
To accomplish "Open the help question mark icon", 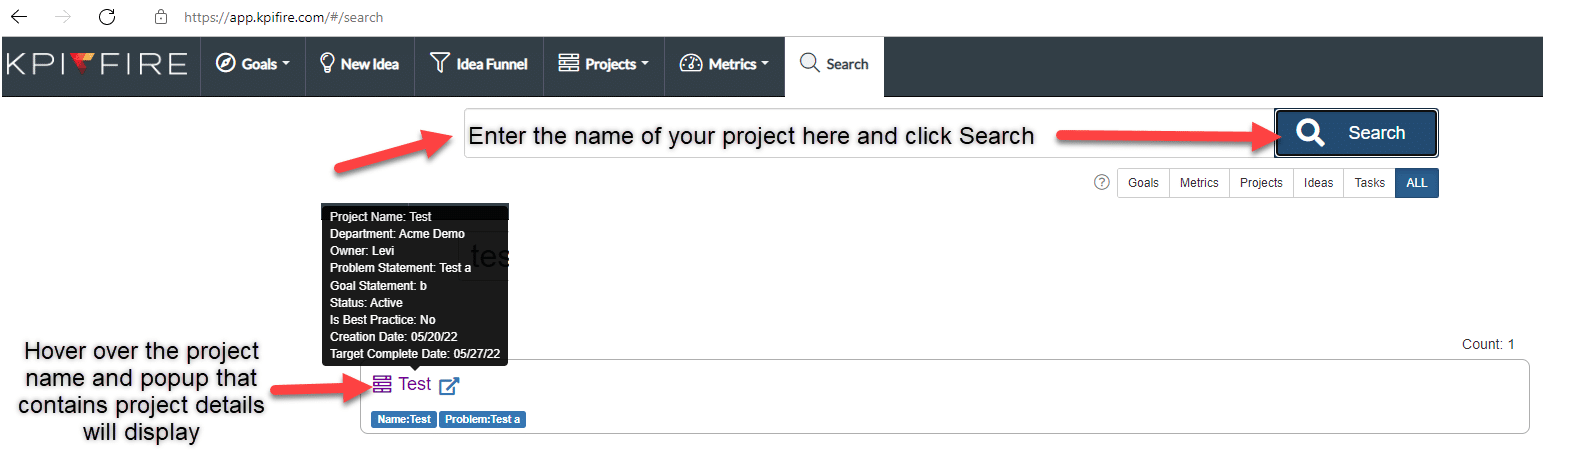I will (x=1102, y=182).
